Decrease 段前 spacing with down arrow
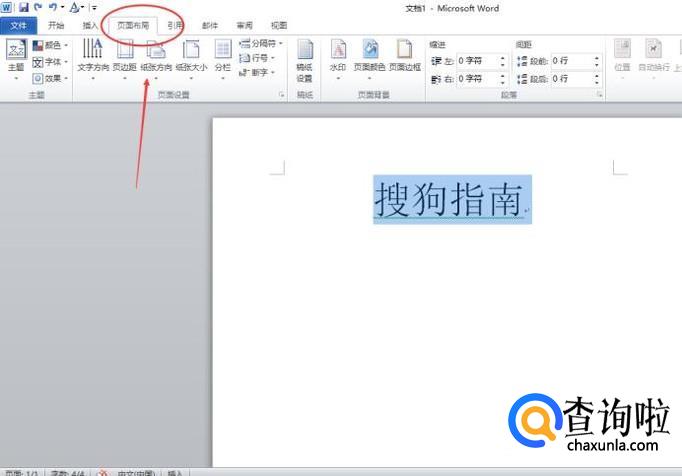 596,65
